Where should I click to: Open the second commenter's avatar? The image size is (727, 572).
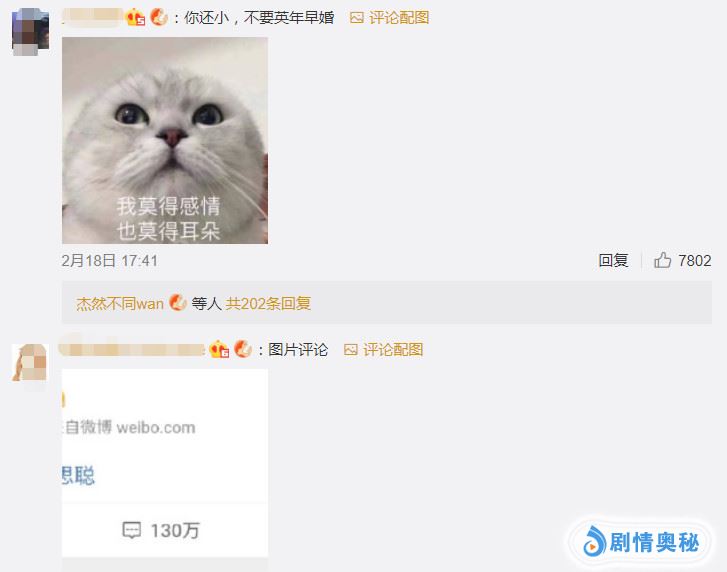pos(30,363)
